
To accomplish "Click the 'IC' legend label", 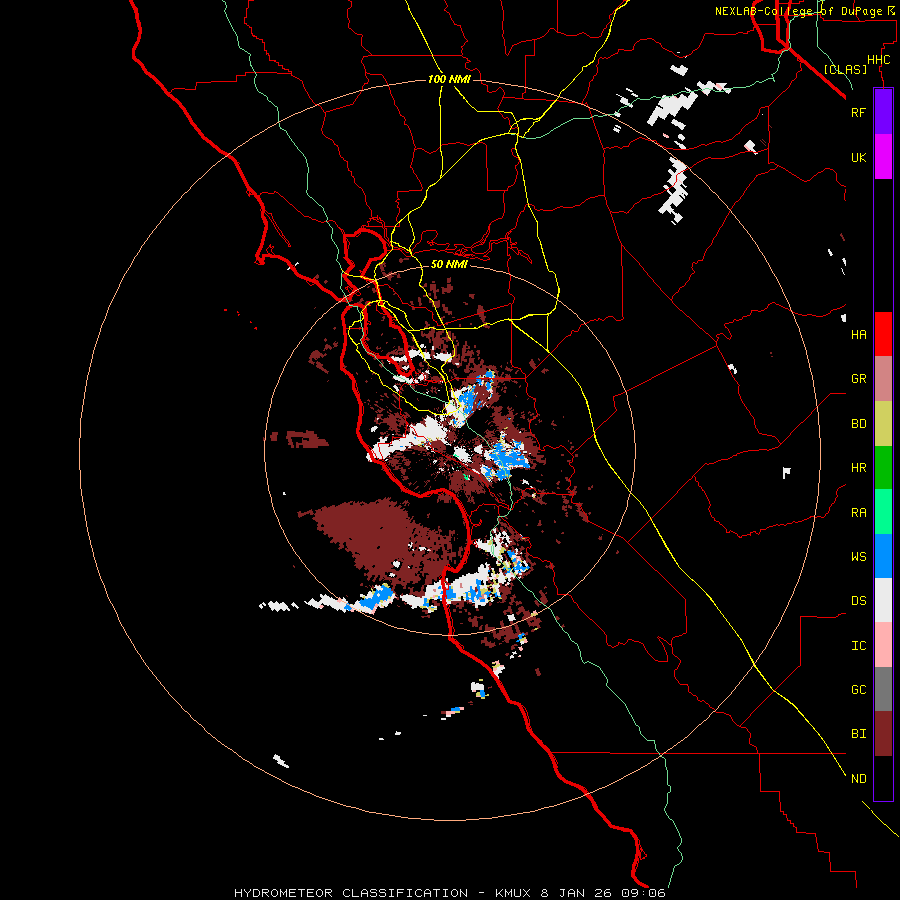I will point(858,646).
